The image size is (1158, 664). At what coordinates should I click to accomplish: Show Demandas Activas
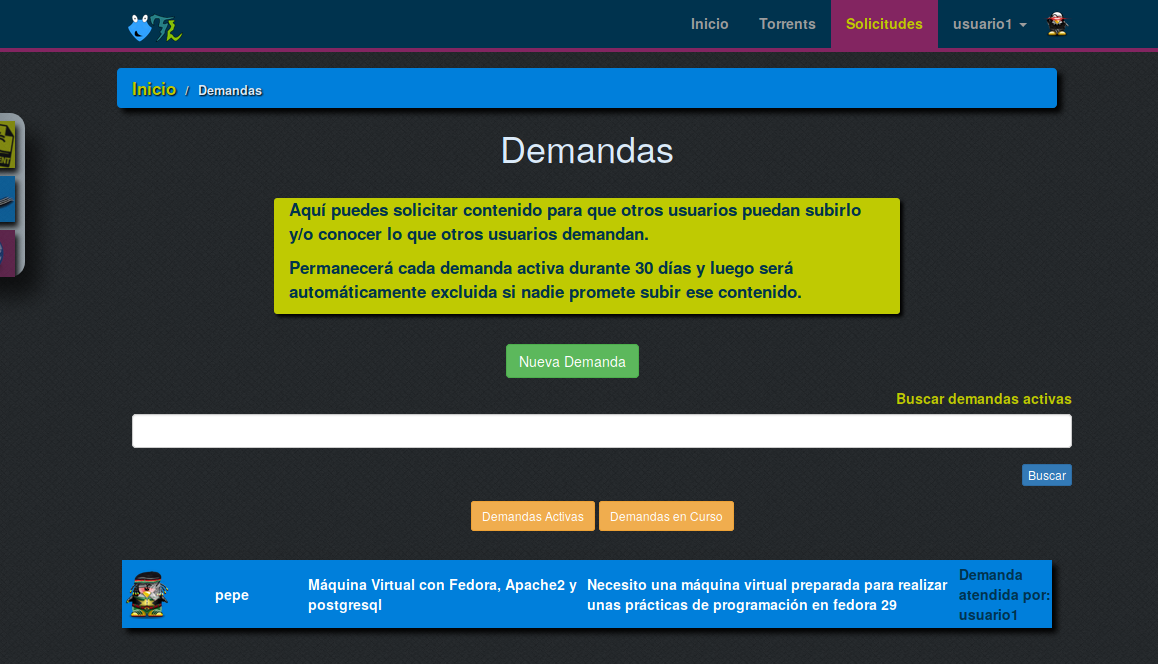532,516
